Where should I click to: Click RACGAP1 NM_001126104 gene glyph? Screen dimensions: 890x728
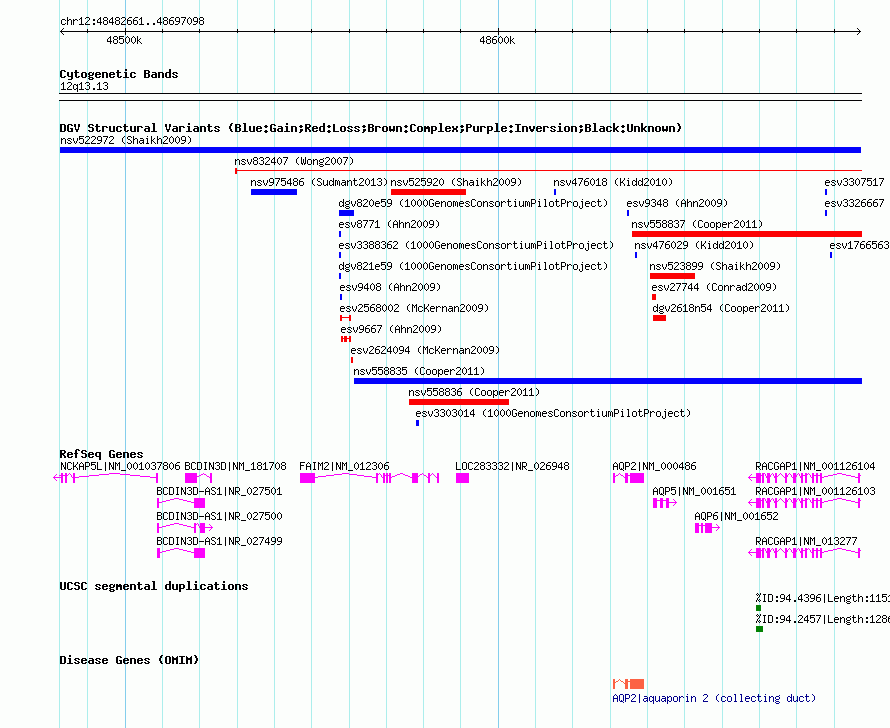click(x=805, y=478)
